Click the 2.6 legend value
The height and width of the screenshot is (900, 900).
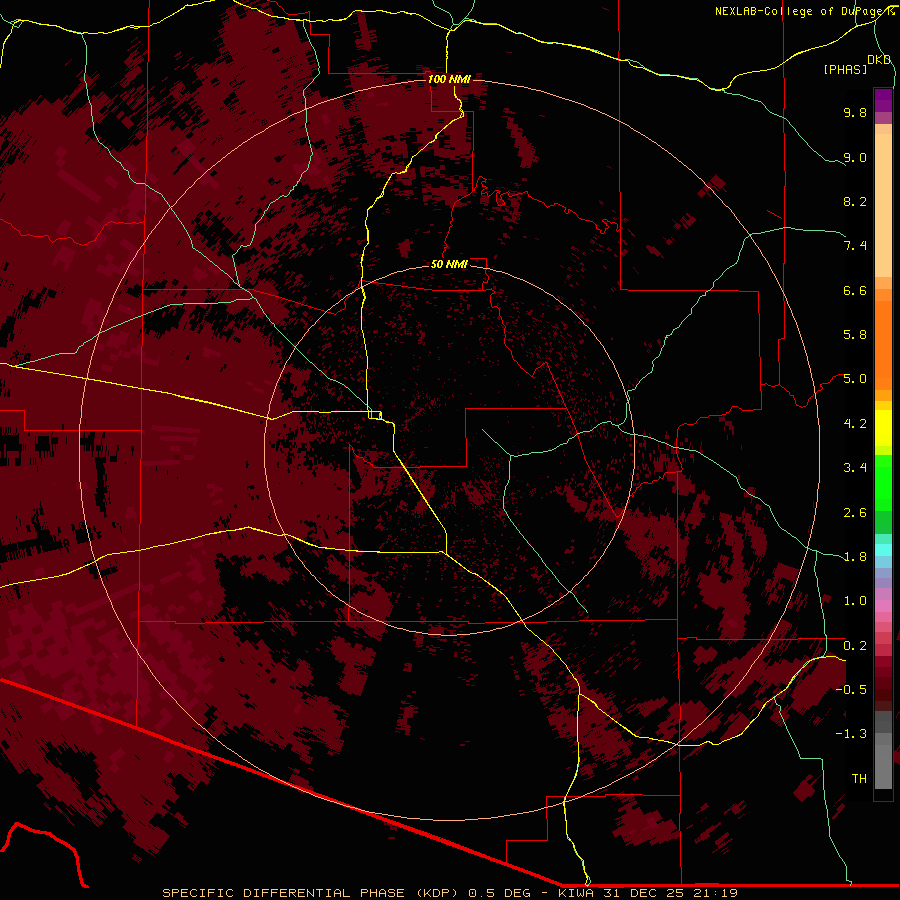coord(855,513)
